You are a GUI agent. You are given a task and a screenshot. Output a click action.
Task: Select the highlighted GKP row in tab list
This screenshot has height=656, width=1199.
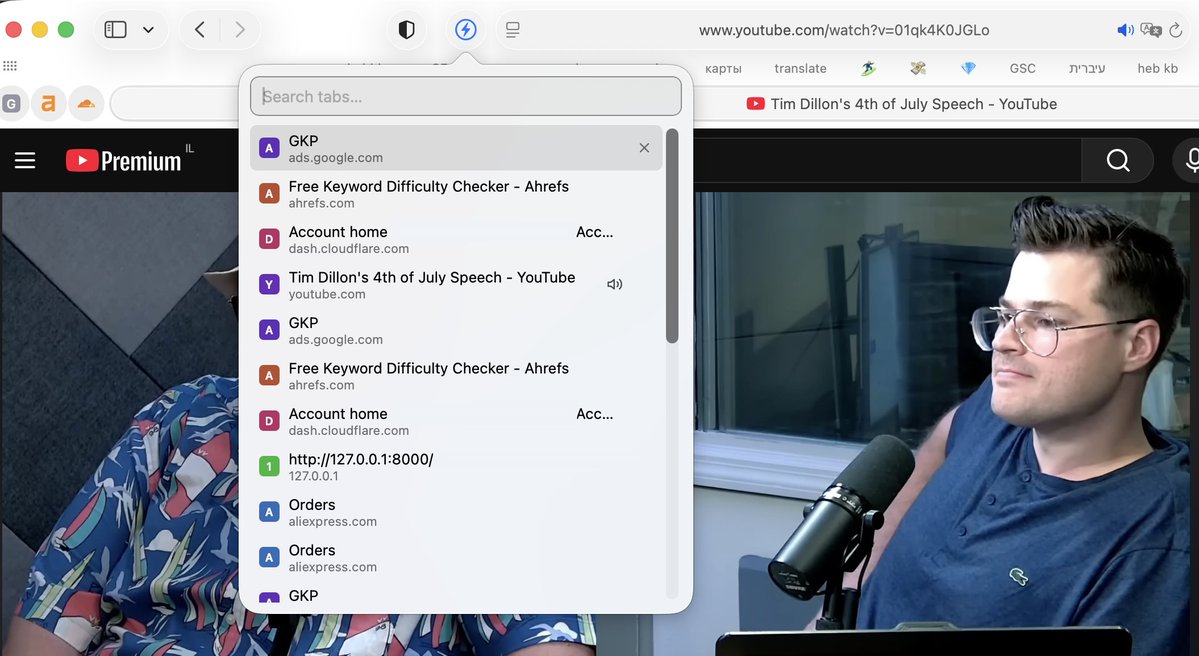(x=456, y=148)
